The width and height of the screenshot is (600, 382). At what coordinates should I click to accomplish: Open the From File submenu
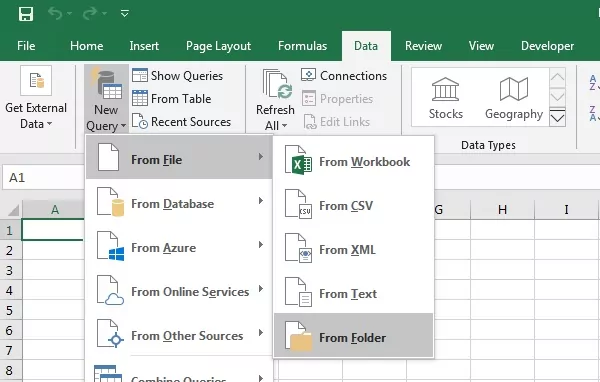coord(179,157)
